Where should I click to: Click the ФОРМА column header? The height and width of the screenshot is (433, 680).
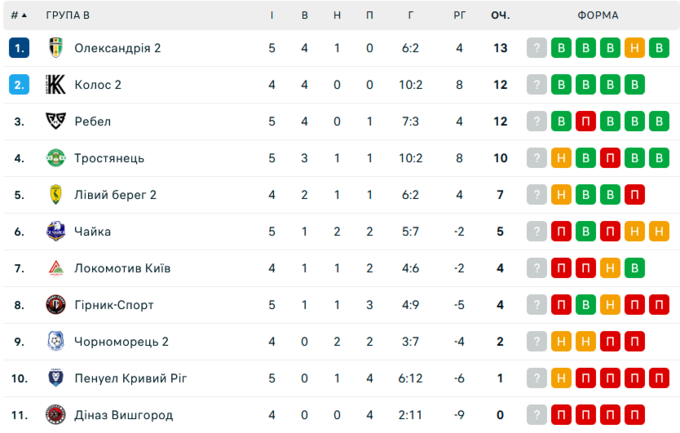pos(598,15)
